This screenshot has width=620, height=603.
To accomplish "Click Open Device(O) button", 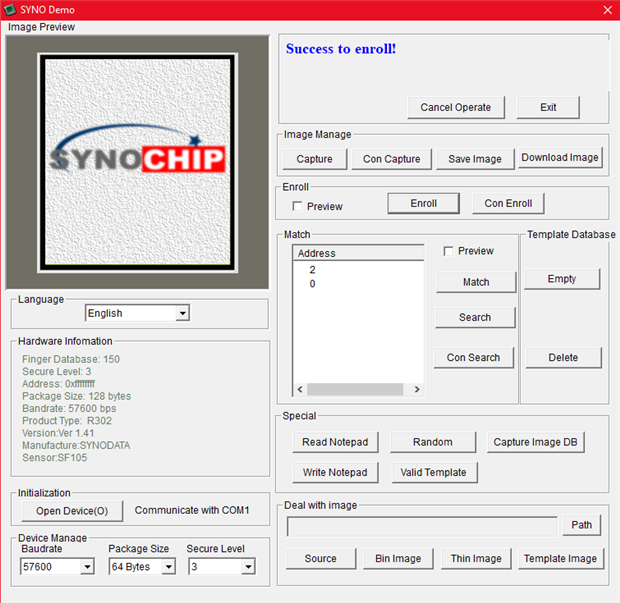I will [72, 511].
